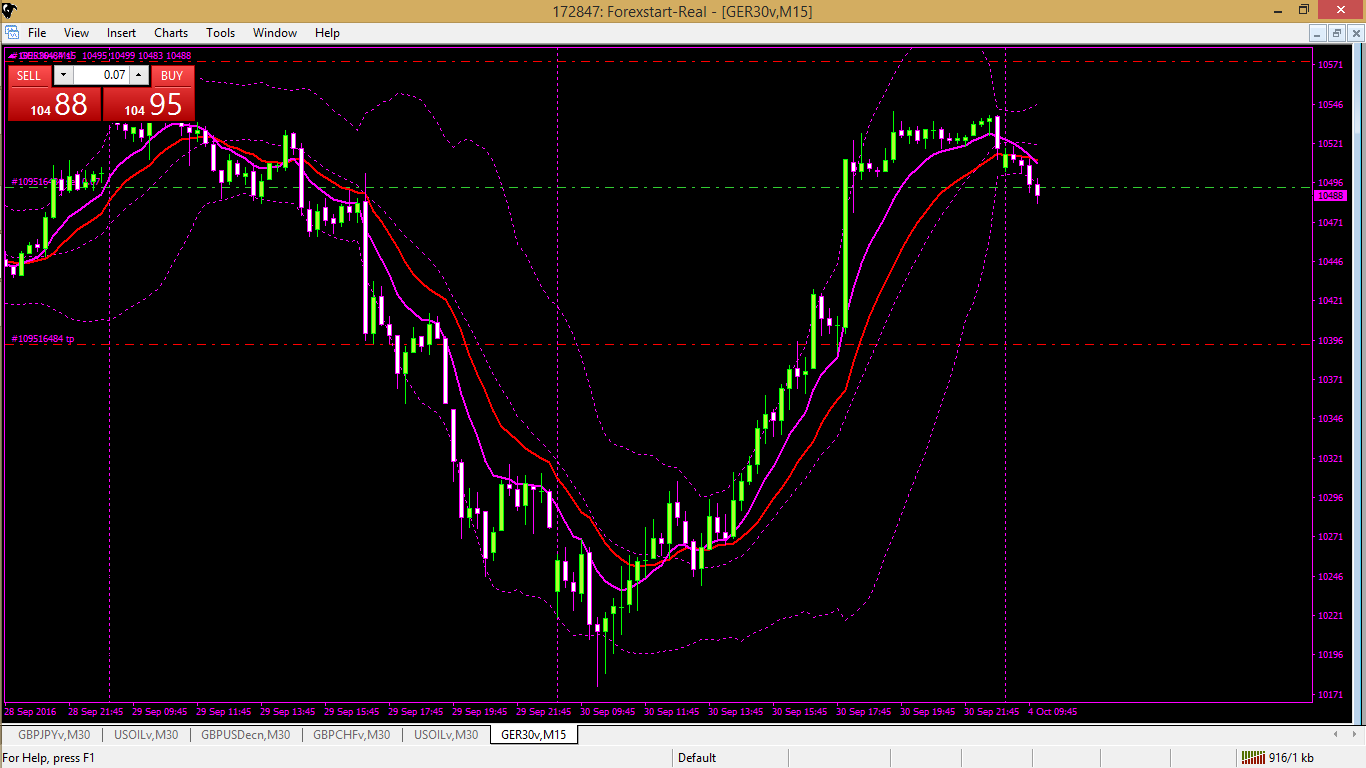Restore the inner chart window
The image size is (1366, 768).
tap(1336, 33)
